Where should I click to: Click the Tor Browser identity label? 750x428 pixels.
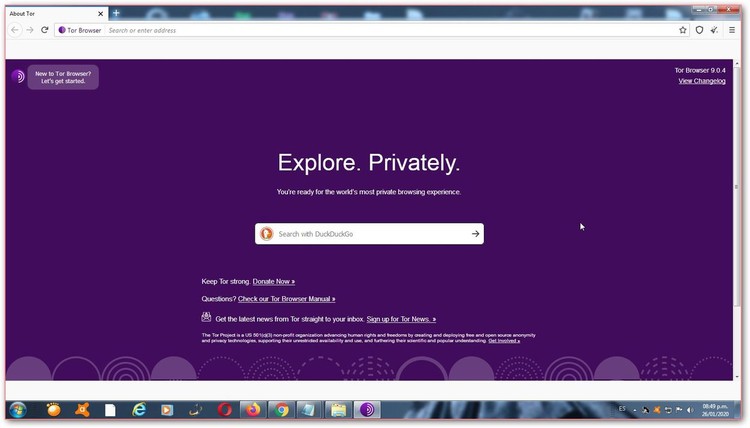[x=80, y=30]
